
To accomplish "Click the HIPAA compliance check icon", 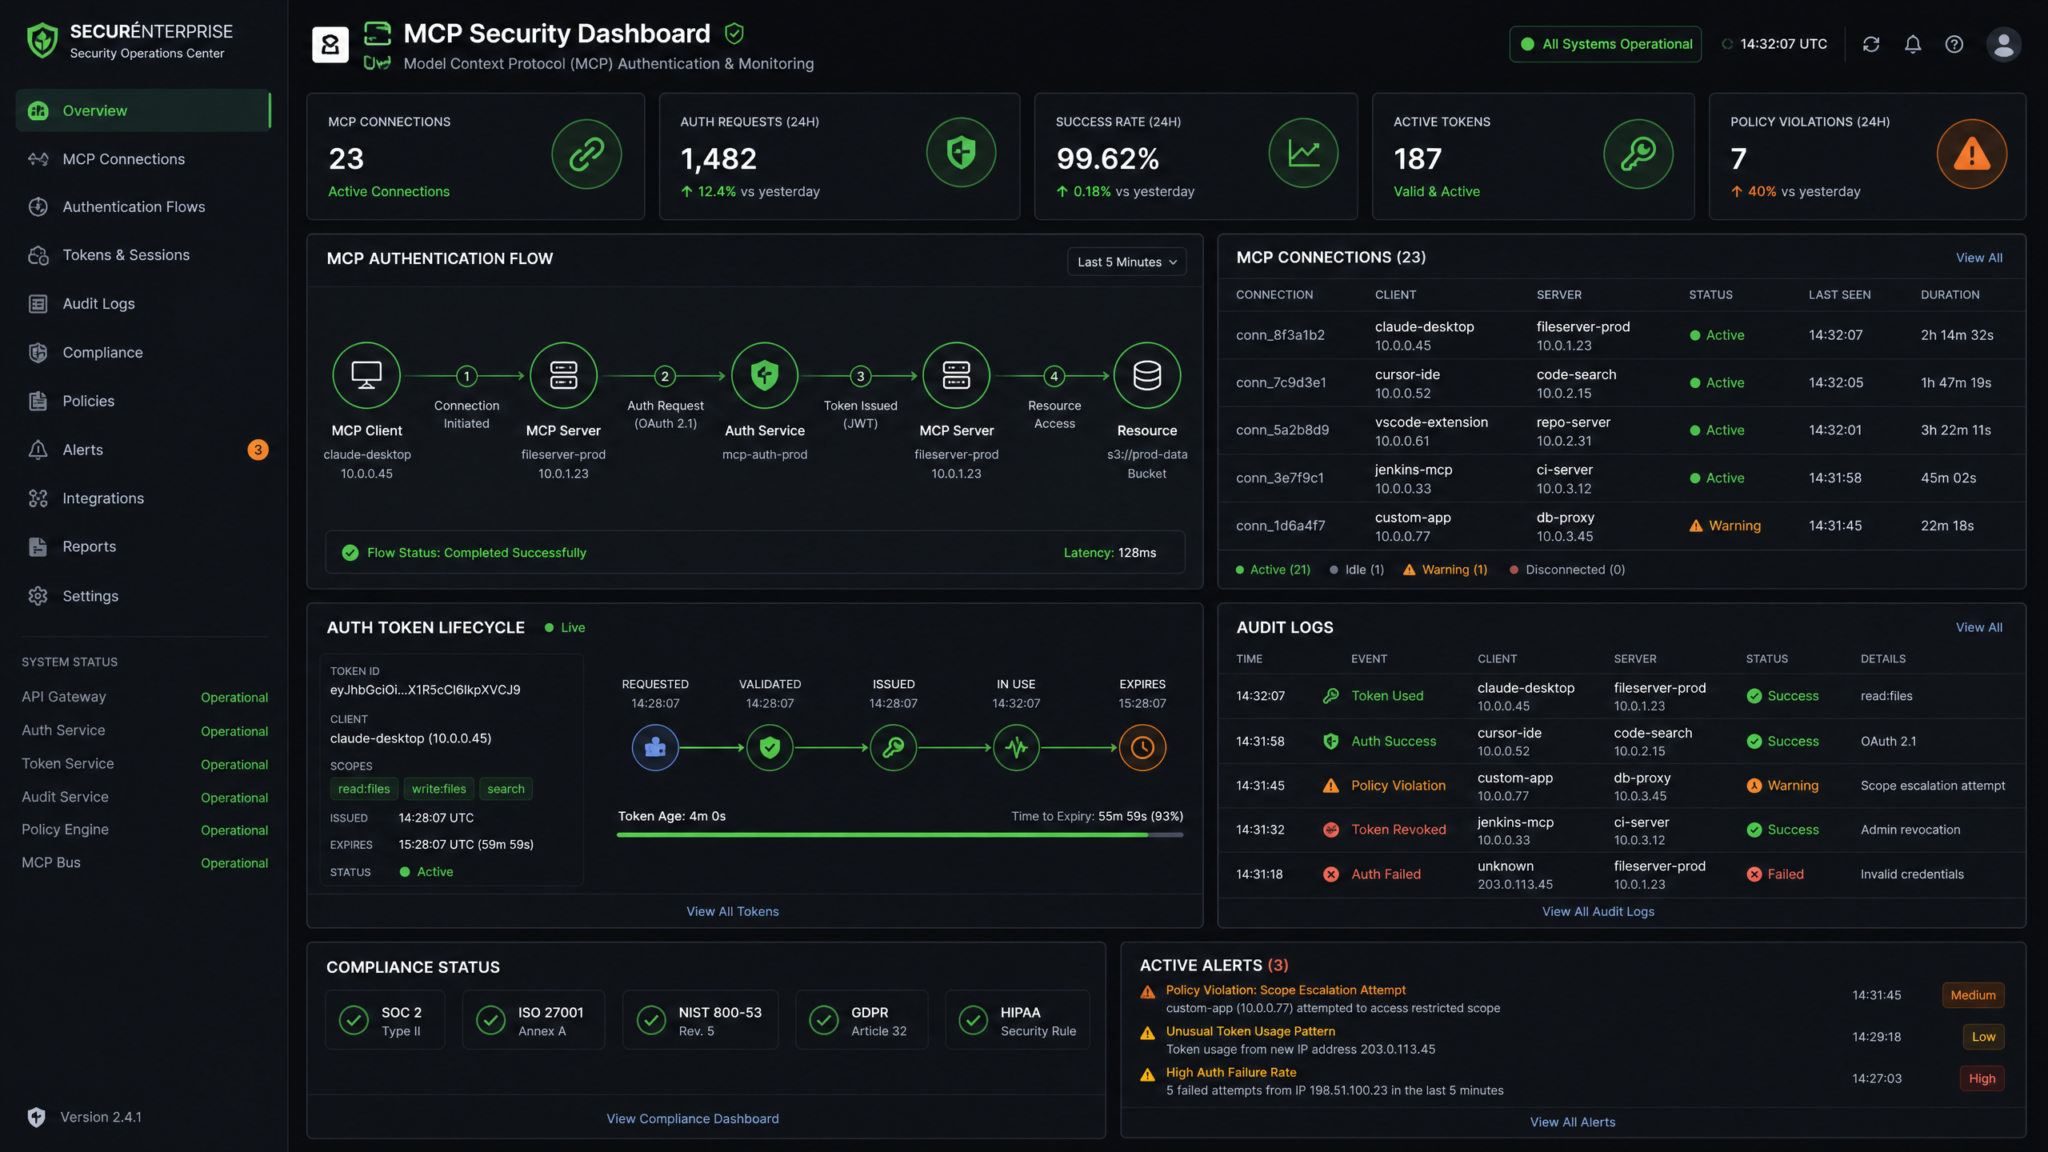I will [973, 1020].
